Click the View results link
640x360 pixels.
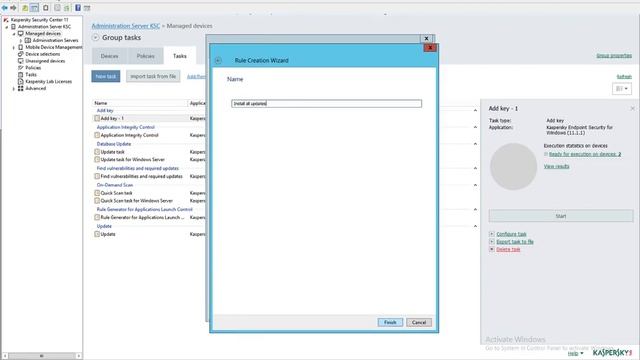point(556,167)
